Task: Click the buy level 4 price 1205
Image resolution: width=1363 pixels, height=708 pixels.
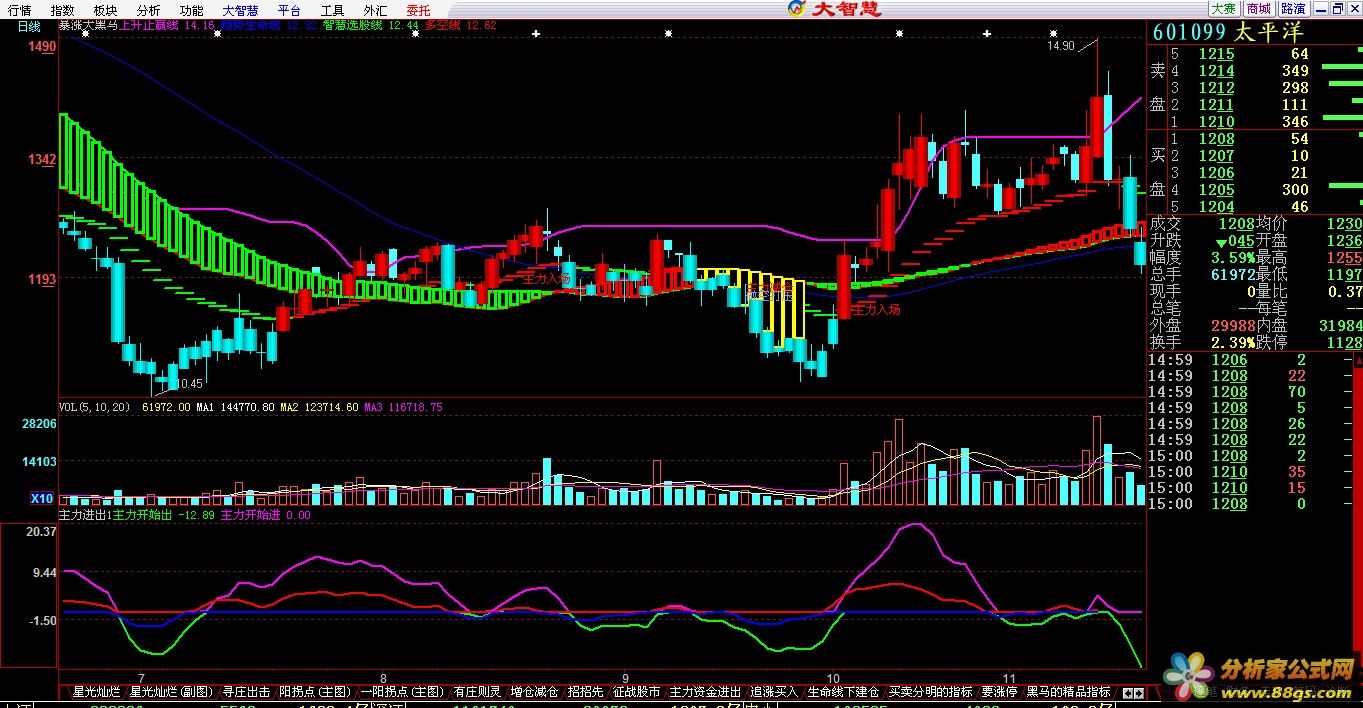Action: [1217, 190]
